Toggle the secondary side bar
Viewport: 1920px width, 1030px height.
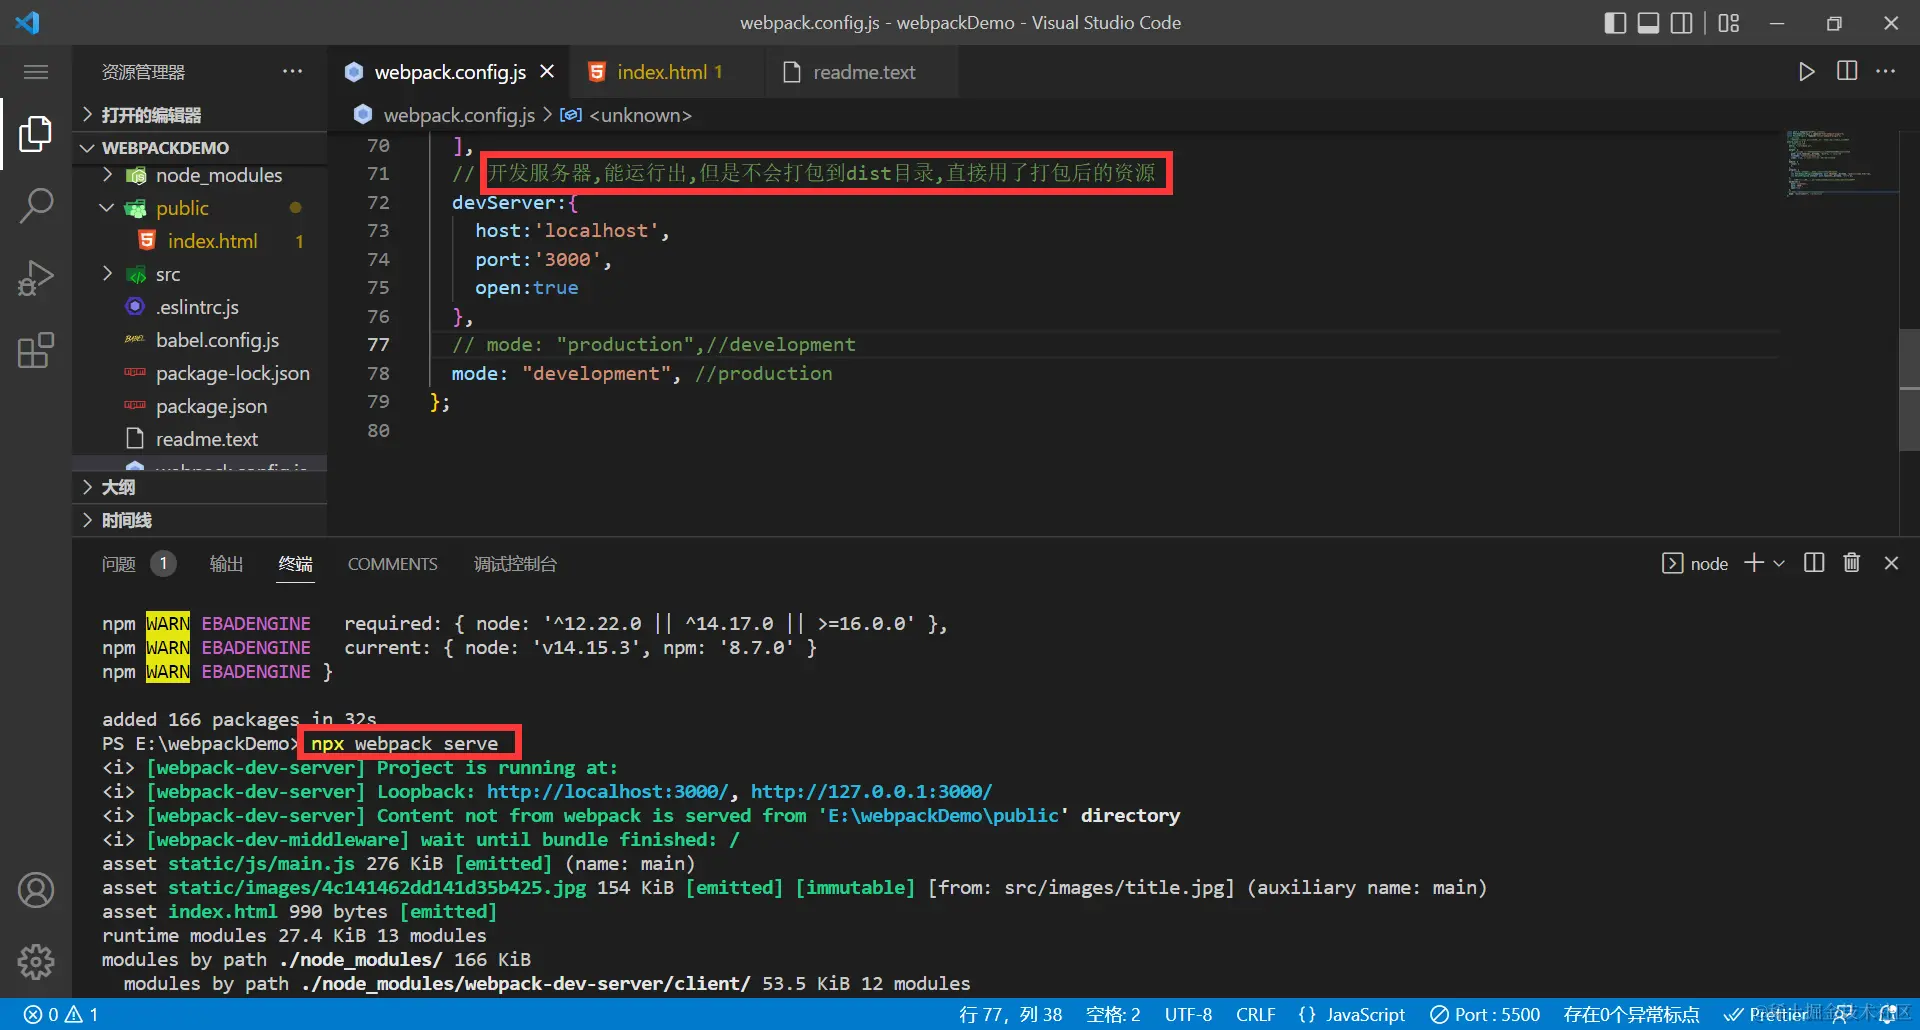(1682, 23)
